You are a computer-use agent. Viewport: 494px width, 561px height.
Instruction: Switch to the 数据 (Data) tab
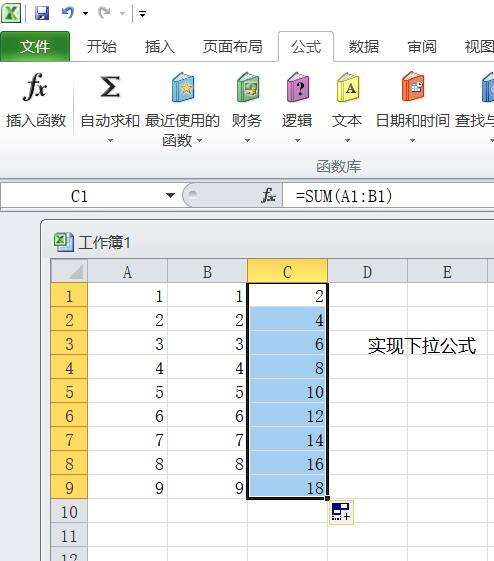(363, 47)
